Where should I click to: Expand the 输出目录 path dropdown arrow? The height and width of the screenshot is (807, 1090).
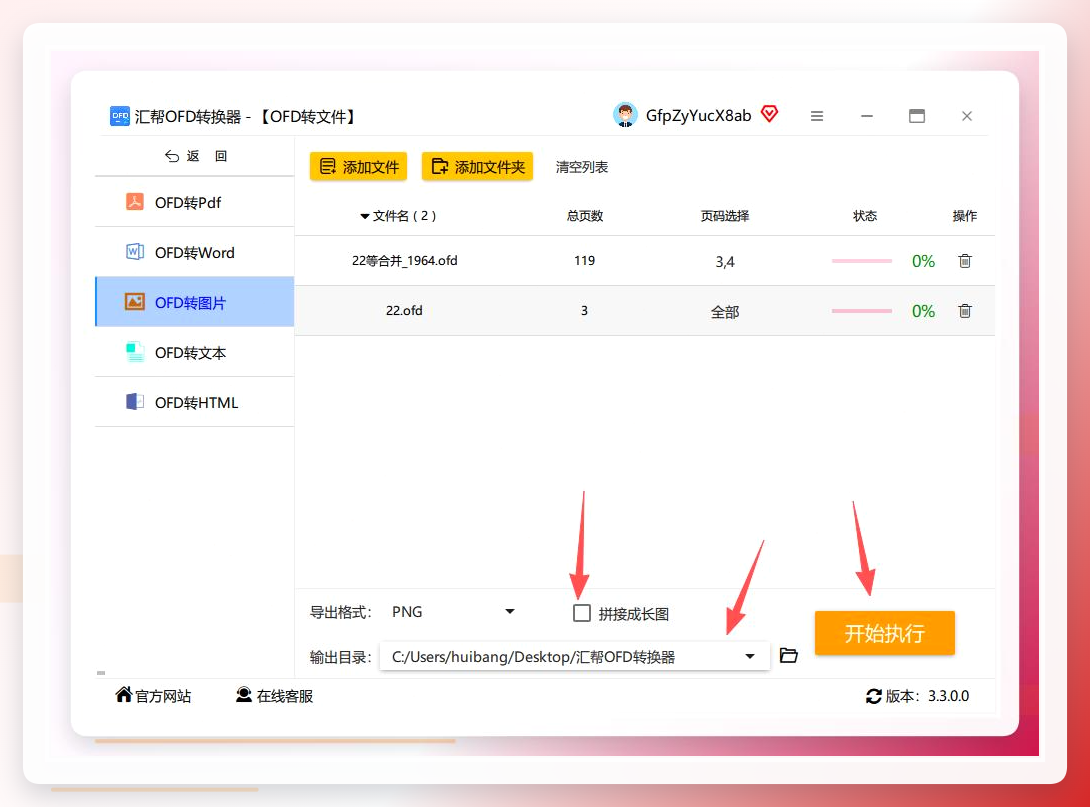(749, 656)
